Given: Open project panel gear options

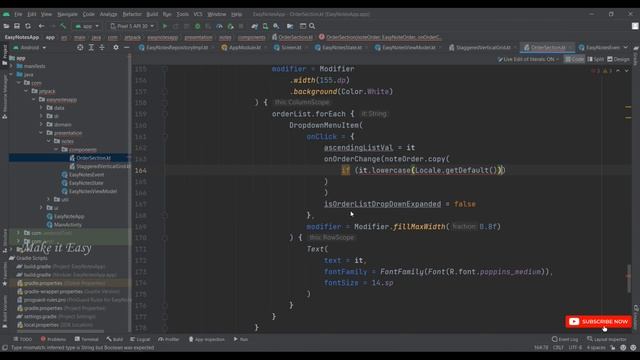Looking at the screenshot, I should 116,48.
